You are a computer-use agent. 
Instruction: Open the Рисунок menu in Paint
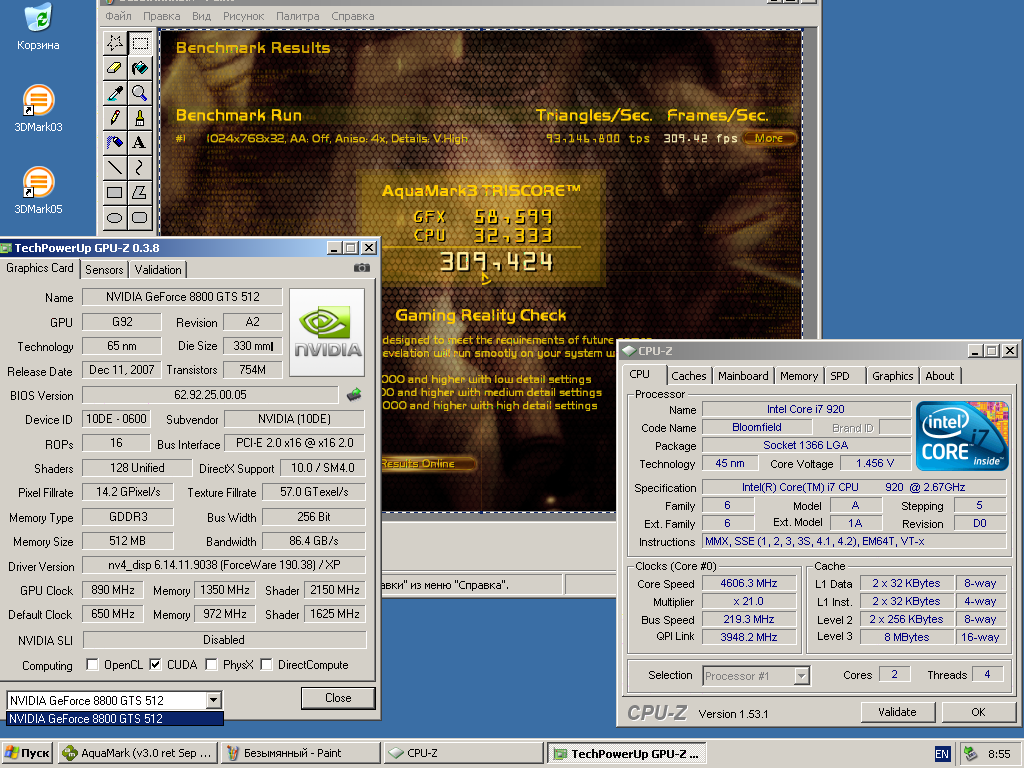pos(244,16)
